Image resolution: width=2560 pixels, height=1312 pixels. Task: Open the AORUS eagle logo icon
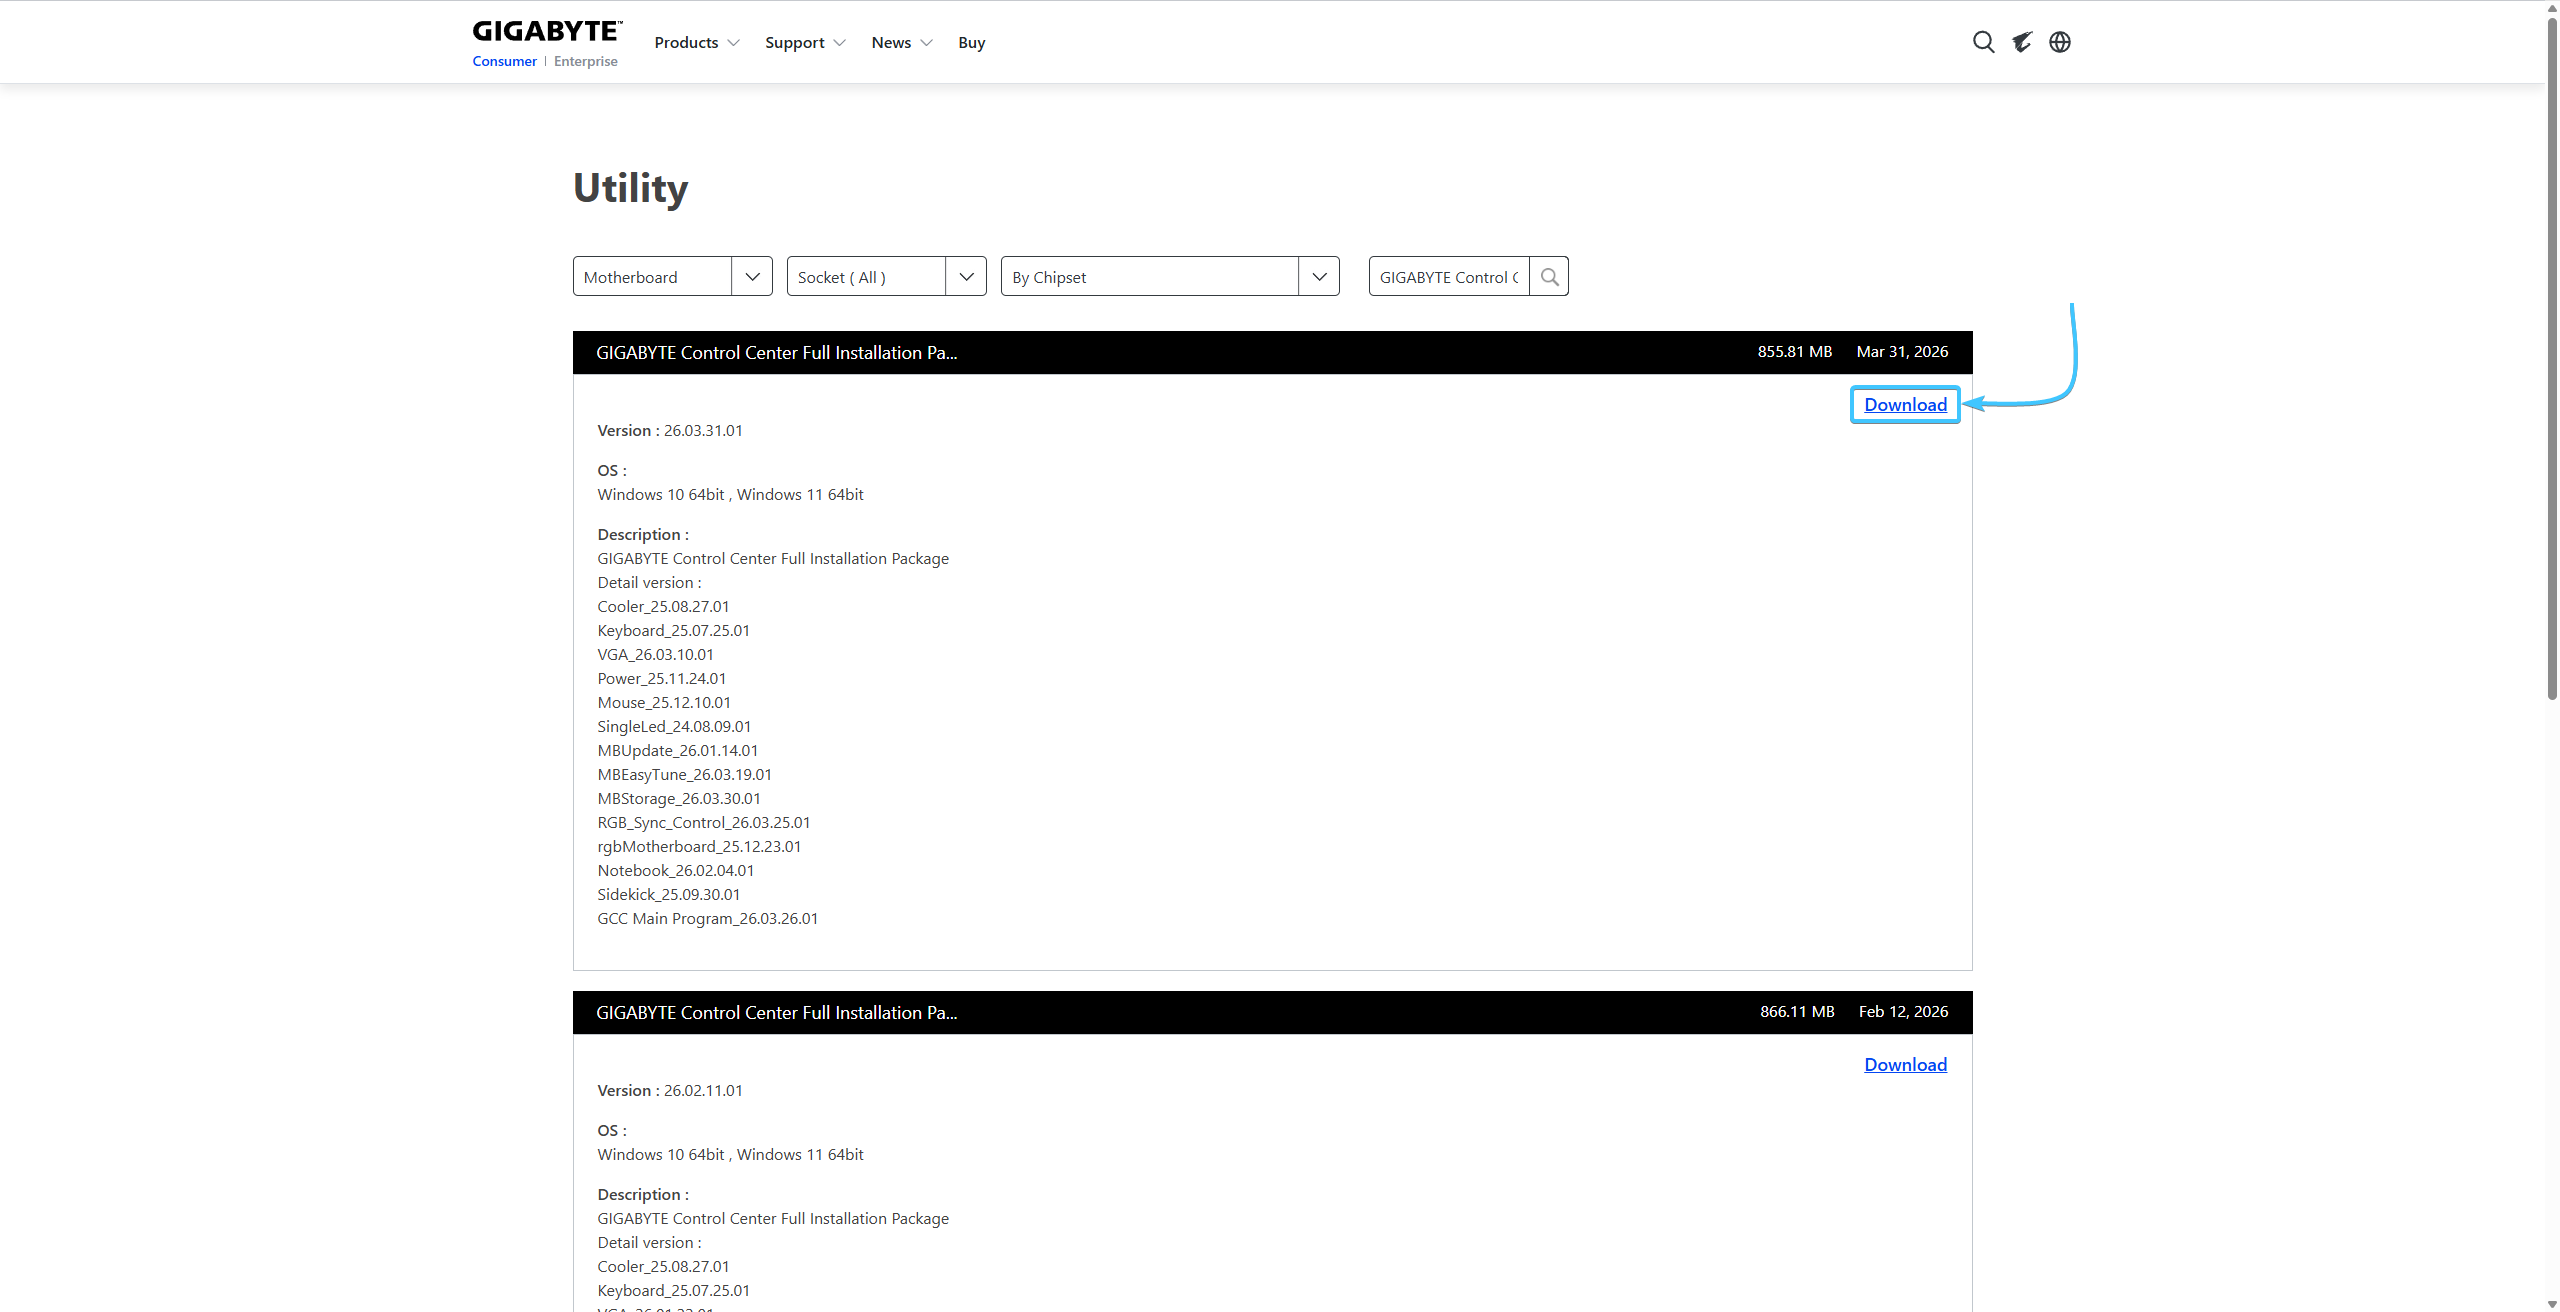[2022, 42]
